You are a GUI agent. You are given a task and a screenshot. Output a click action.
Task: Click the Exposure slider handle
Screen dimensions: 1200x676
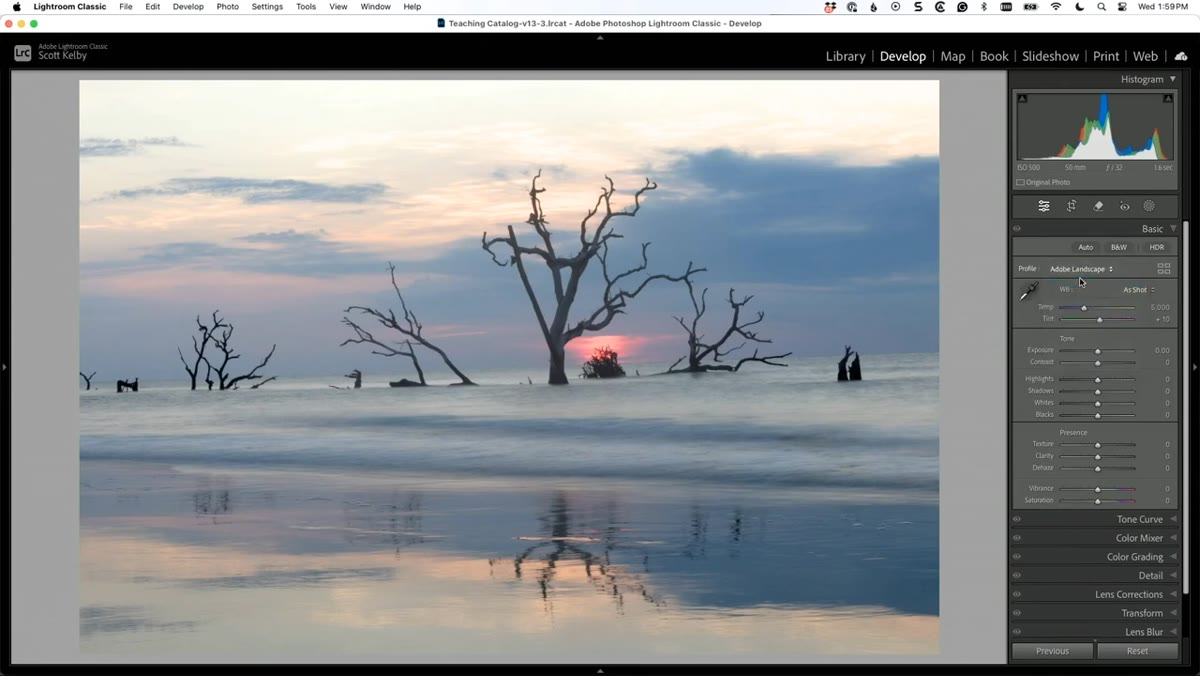[1097, 351]
